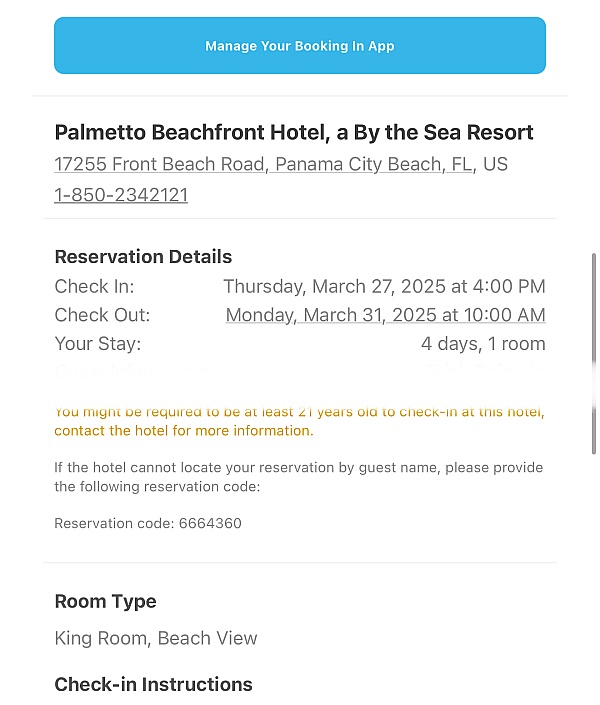This screenshot has height=705, width=600.
Task: Click the faded Guest Information row
Action: pos(300,371)
